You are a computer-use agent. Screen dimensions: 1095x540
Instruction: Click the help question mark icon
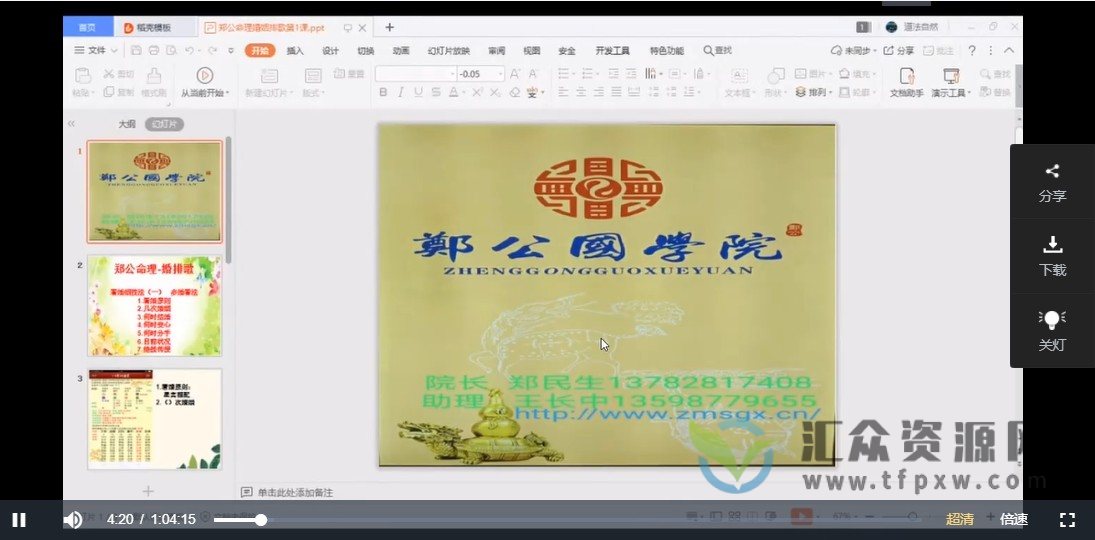point(972,50)
